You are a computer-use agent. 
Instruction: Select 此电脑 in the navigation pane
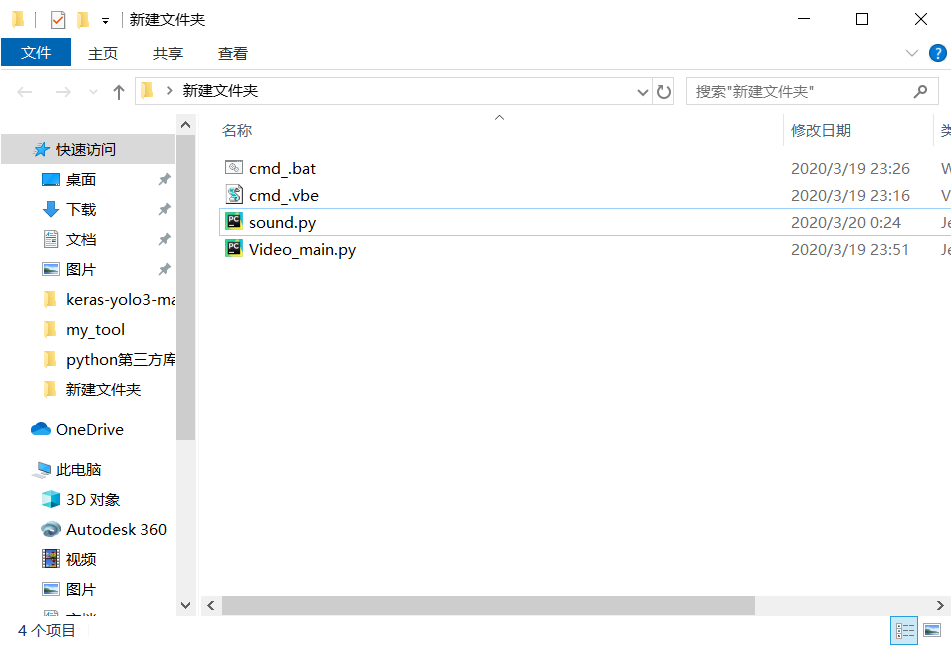(78, 470)
